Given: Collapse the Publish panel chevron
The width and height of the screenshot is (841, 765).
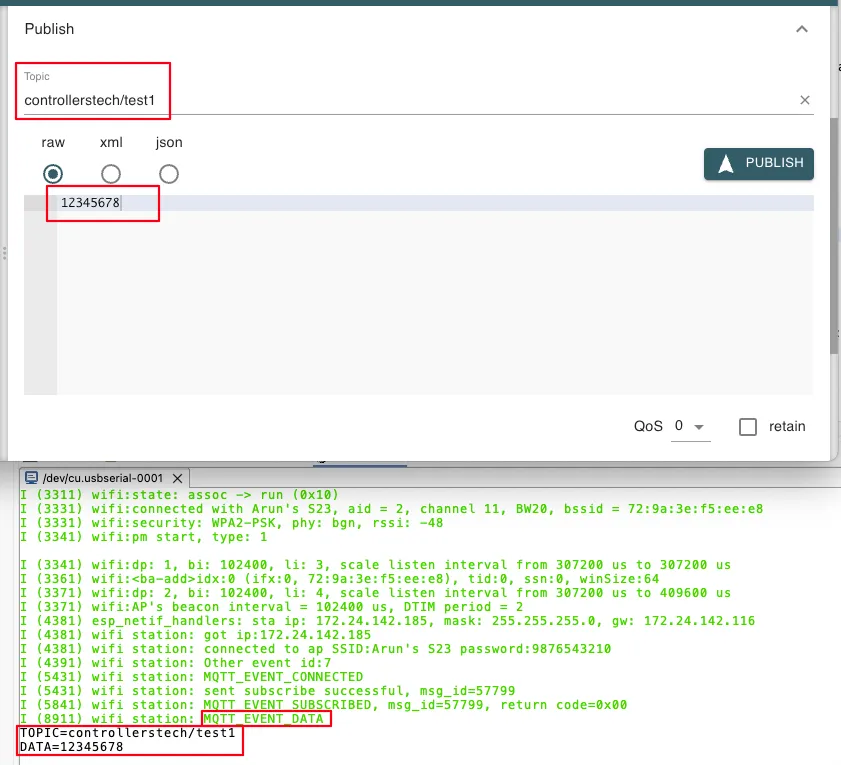Looking at the screenshot, I should point(801,29).
